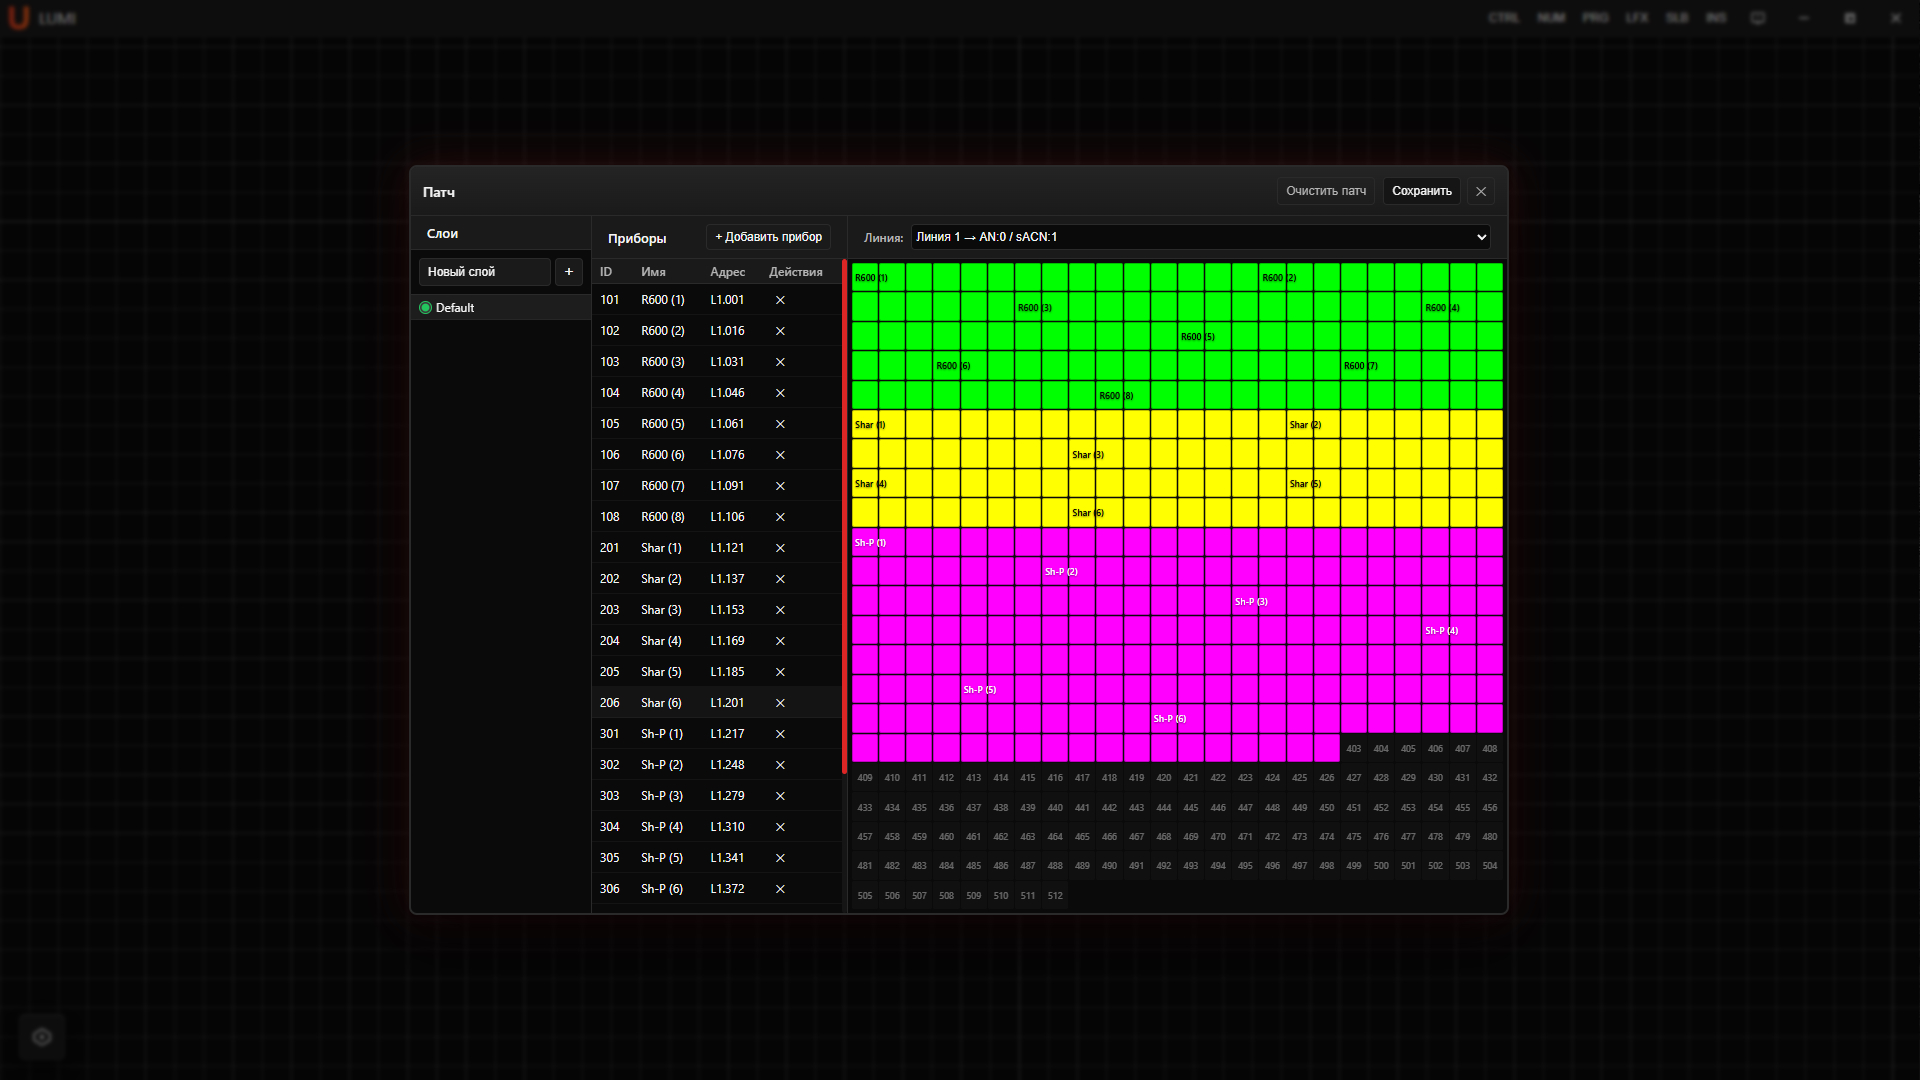Select the yellow Shar (1) block in grid
The image size is (1920, 1080).
pos(865,425)
